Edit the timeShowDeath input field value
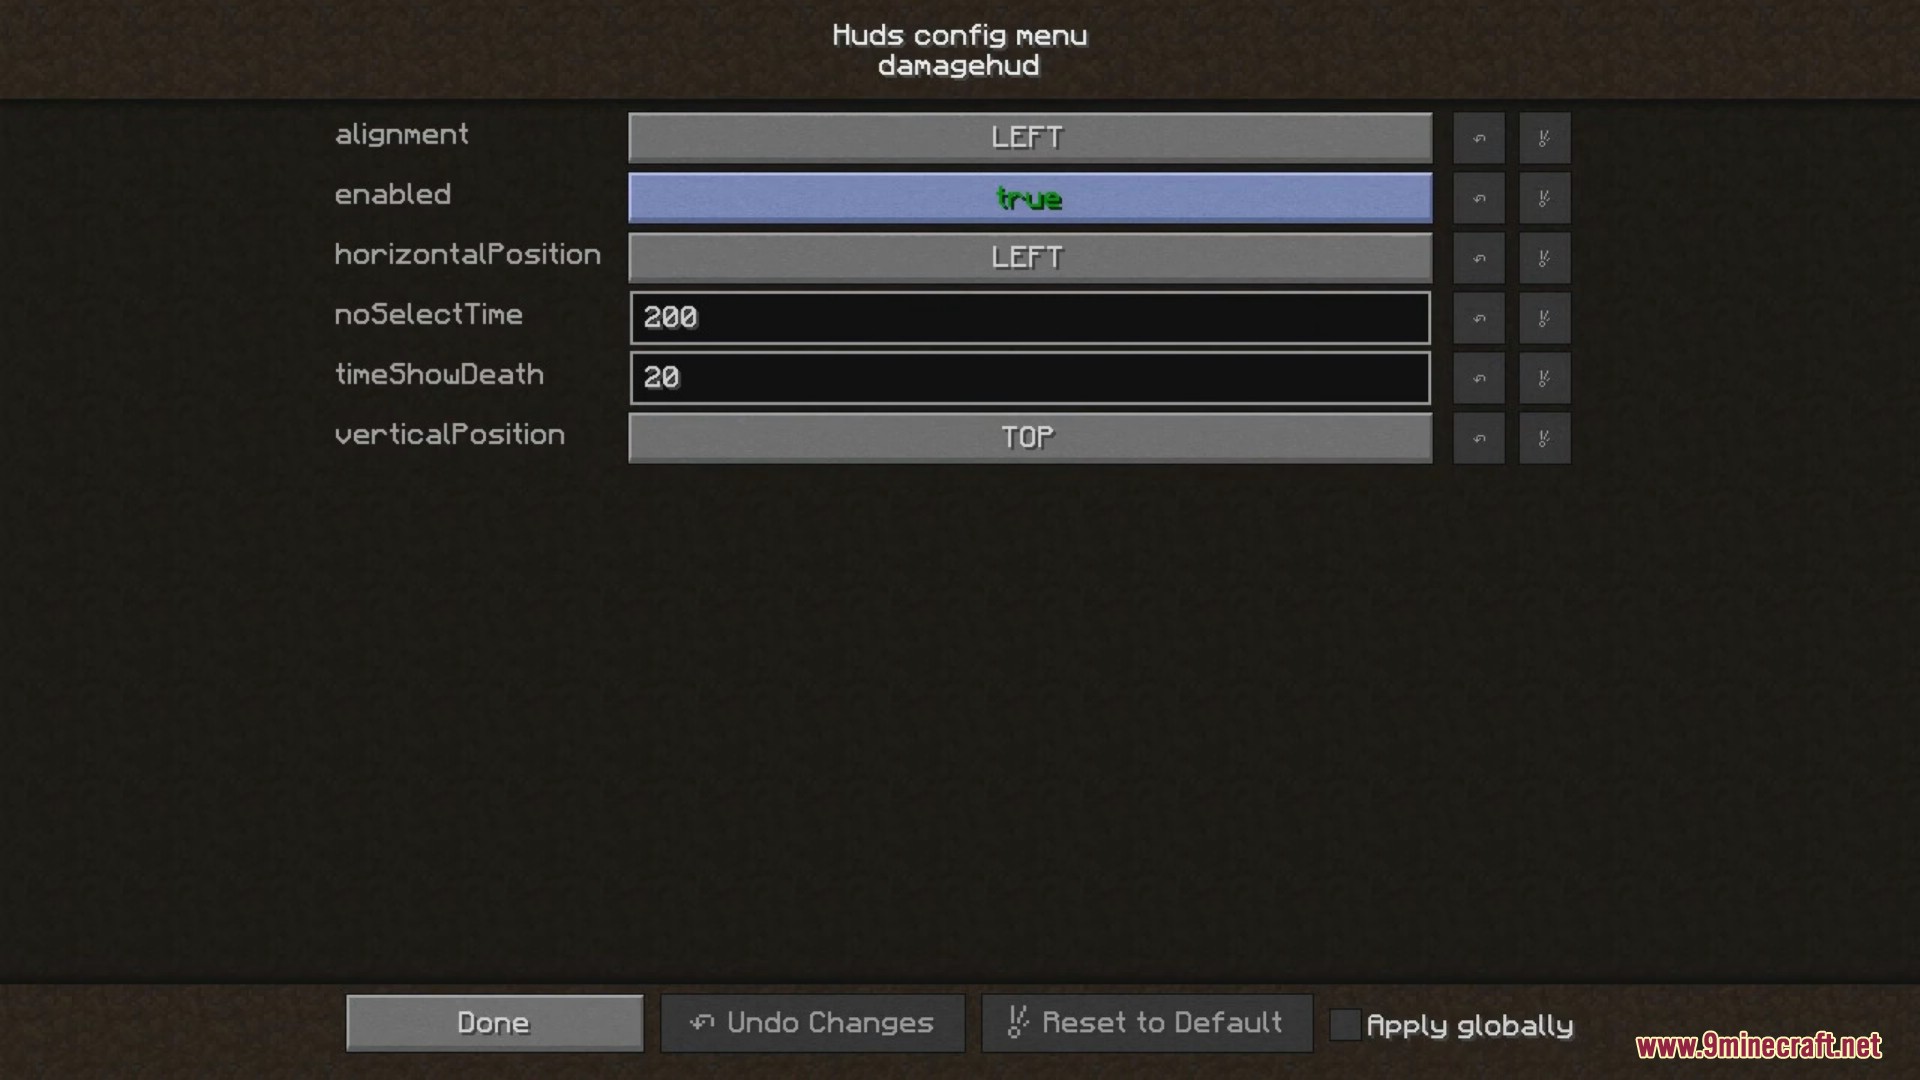The height and width of the screenshot is (1080, 1920). coord(1029,377)
